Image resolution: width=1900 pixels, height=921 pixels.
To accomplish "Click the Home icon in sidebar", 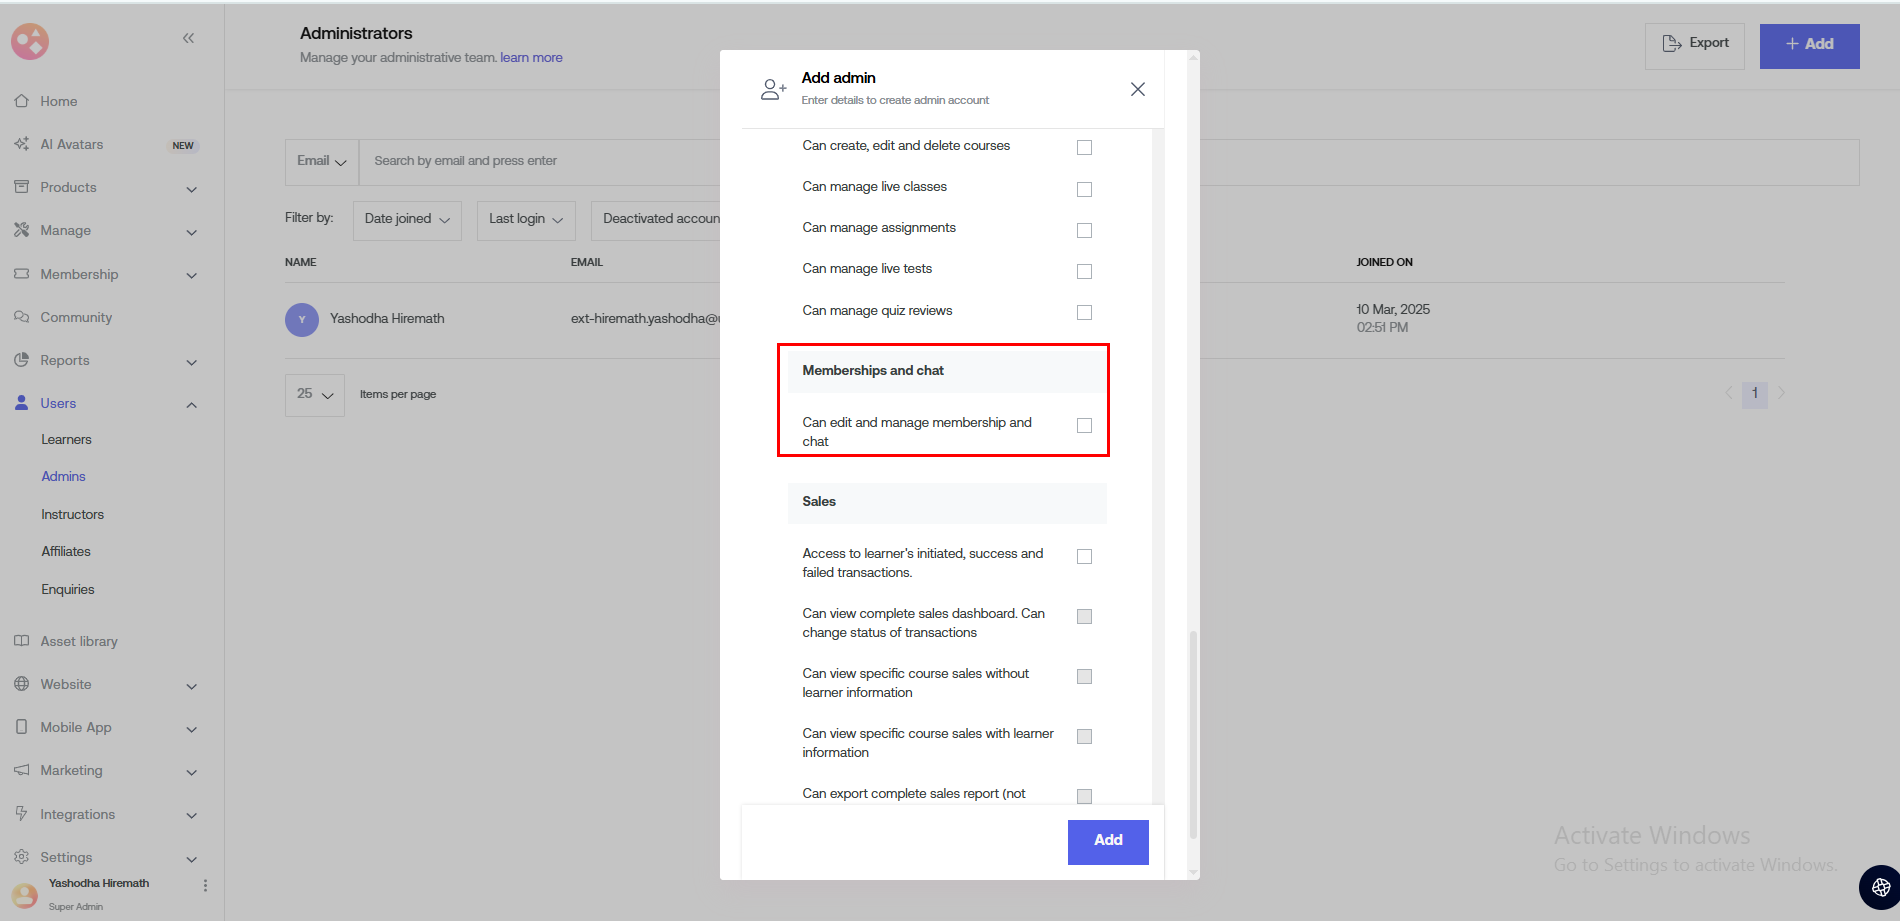I will pyautogui.click(x=21, y=101).
